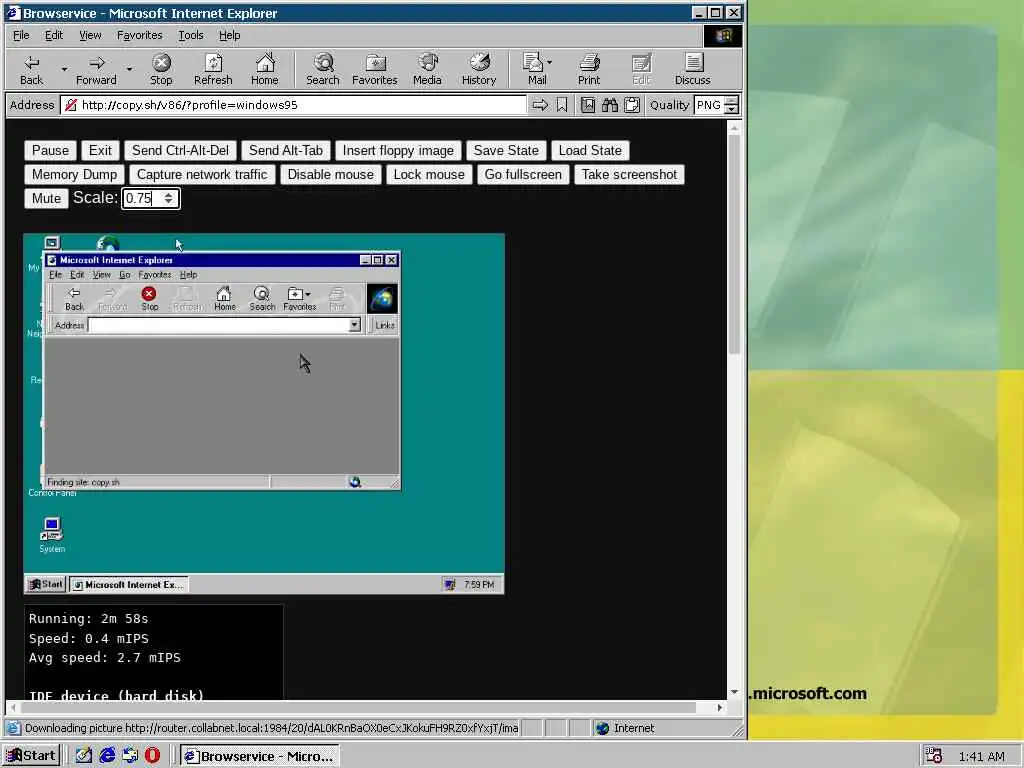Screen dimensions: 1024x768
Task: Click the binoculars find icon
Action: pyautogui.click(x=610, y=105)
